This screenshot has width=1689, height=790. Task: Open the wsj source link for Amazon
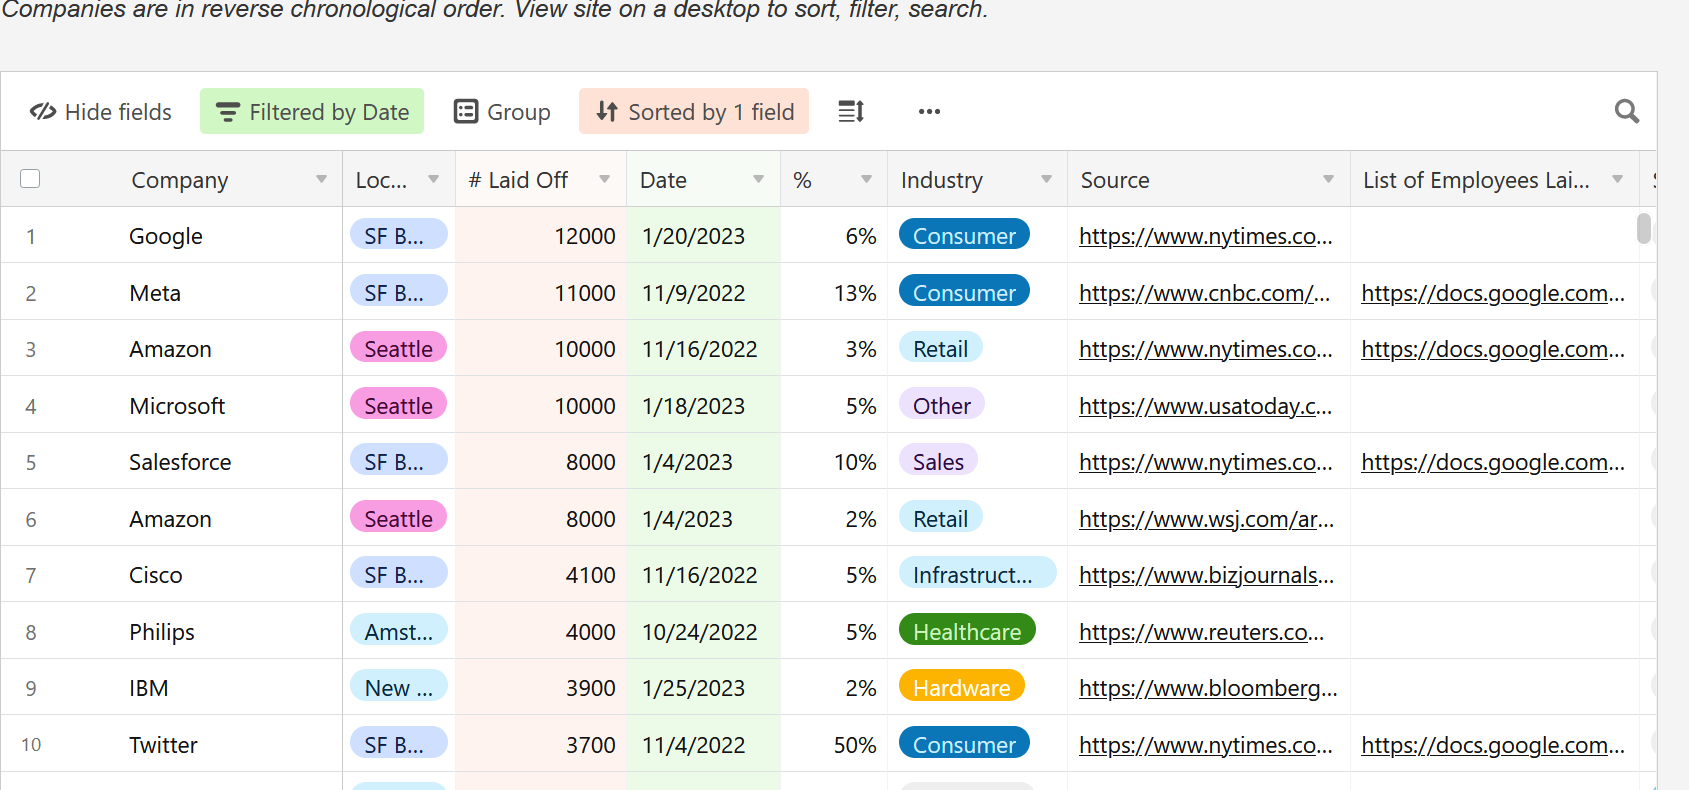tap(1207, 519)
